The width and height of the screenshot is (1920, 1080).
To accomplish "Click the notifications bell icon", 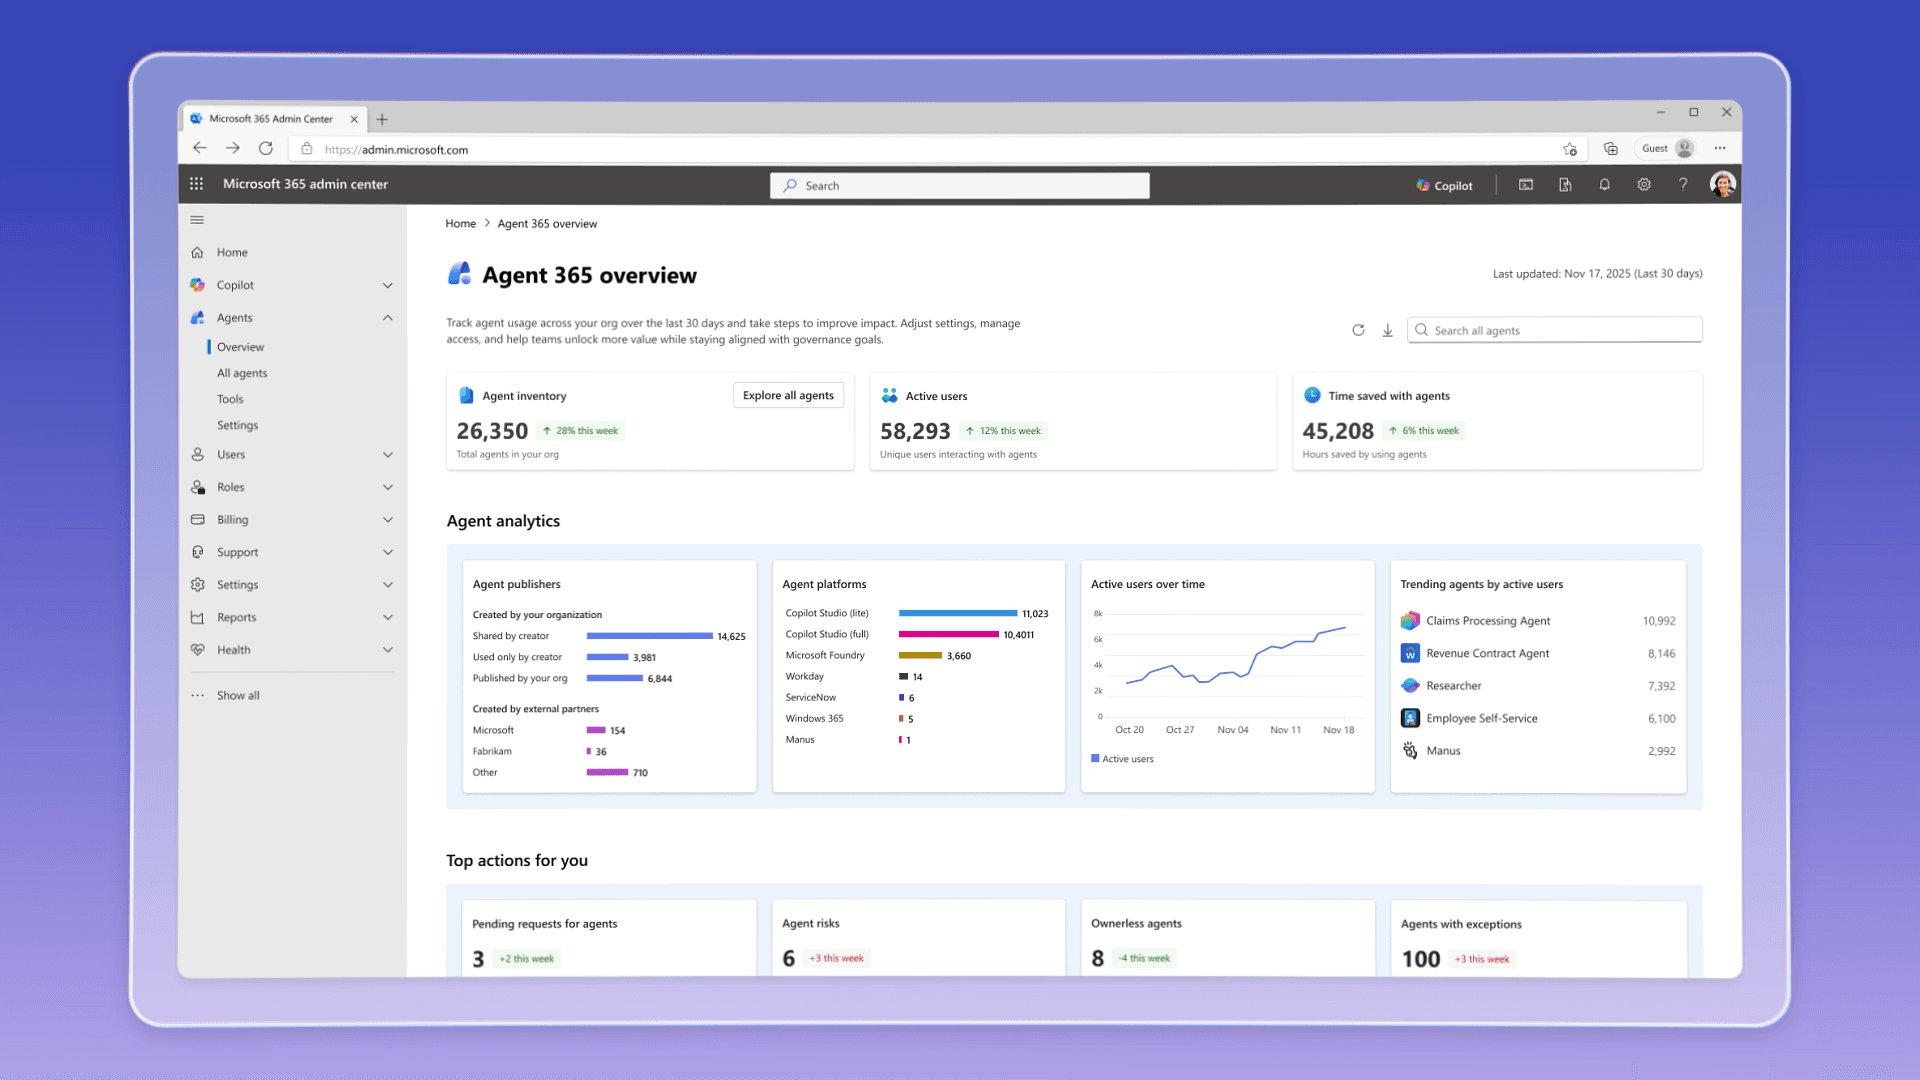I will (x=1604, y=185).
